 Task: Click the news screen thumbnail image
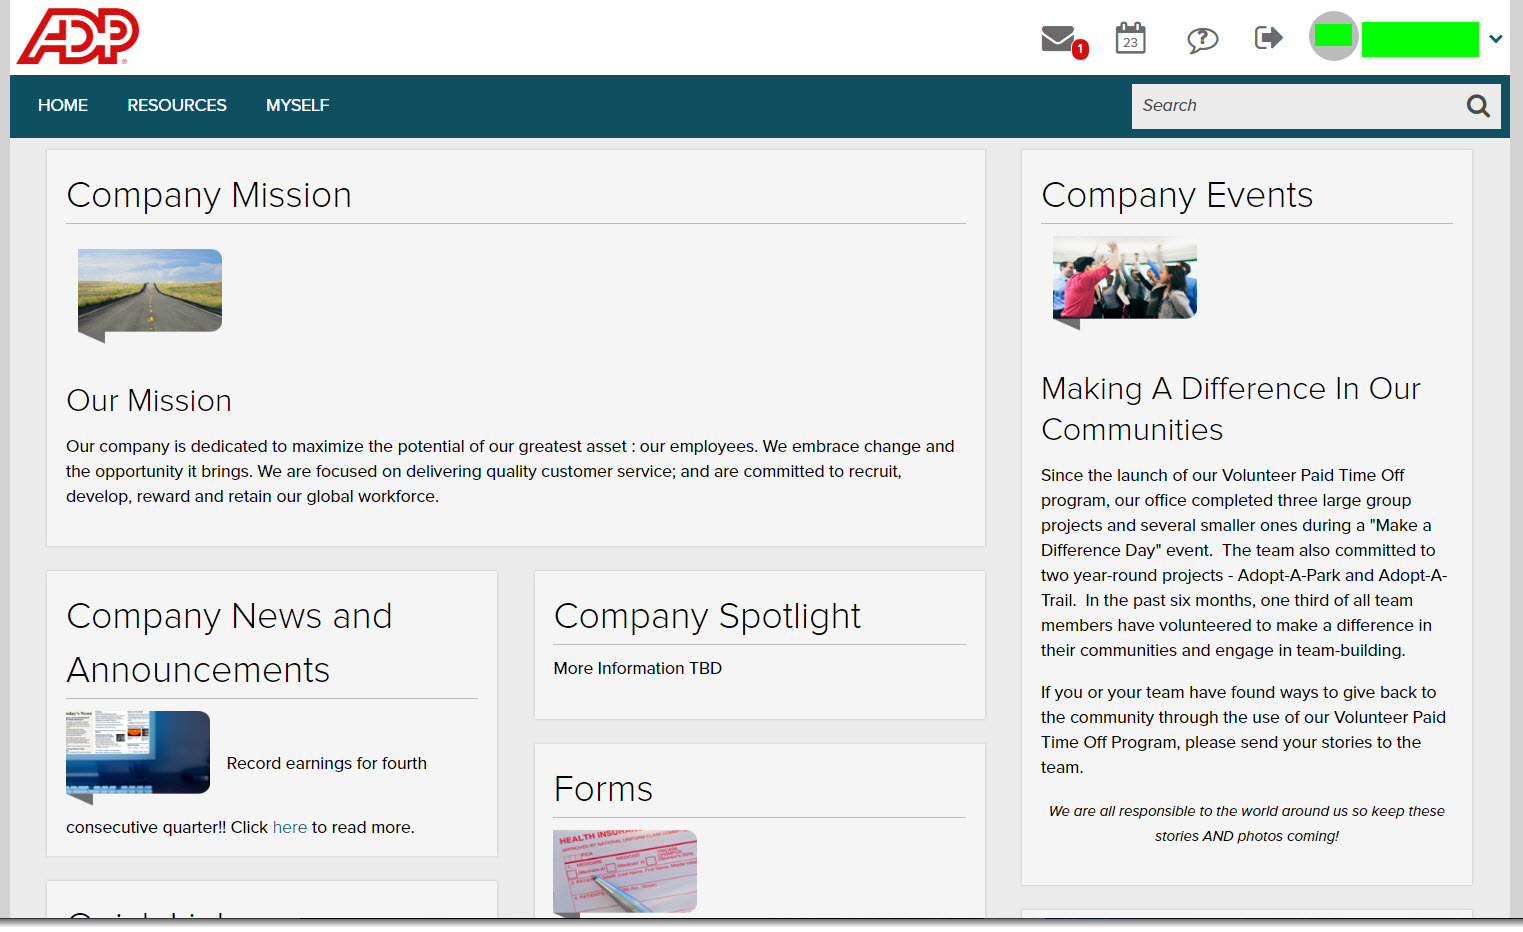point(138,752)
